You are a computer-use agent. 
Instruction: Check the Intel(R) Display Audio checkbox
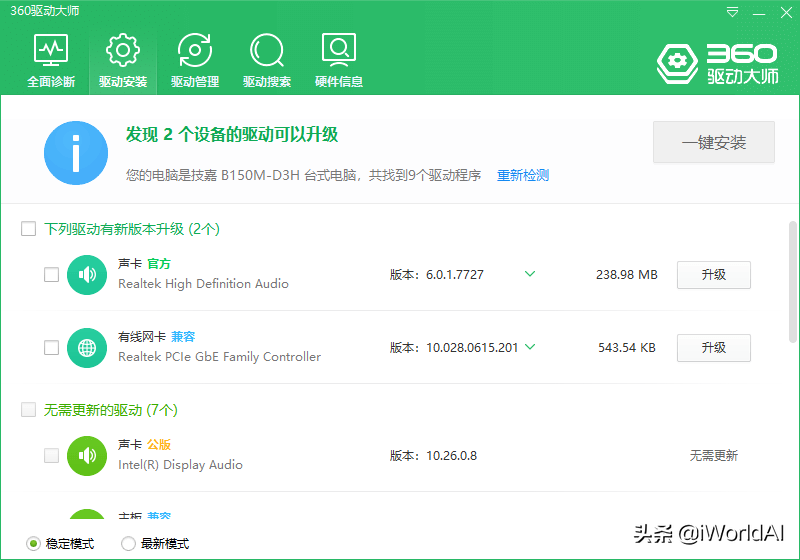point(52,455)
